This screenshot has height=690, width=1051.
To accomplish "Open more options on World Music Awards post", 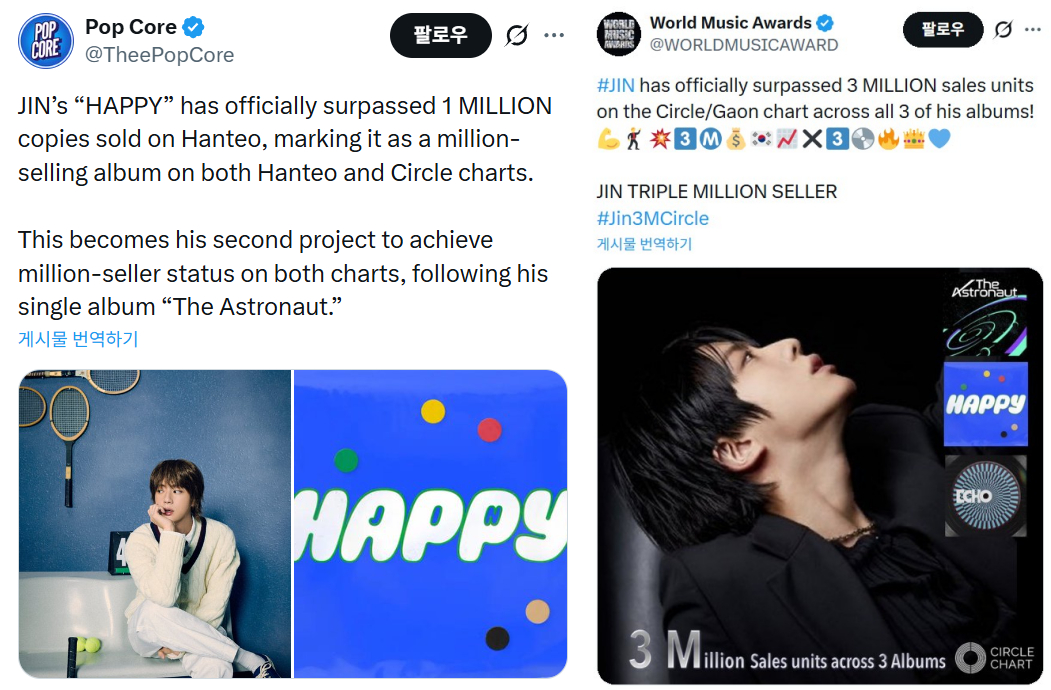I will (1033, 30).
